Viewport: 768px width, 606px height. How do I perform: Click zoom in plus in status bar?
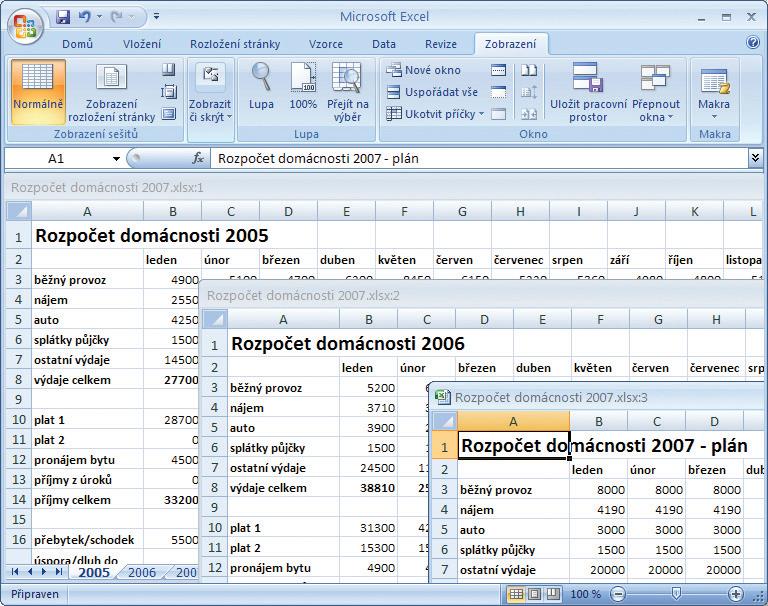tap(736, 594)
